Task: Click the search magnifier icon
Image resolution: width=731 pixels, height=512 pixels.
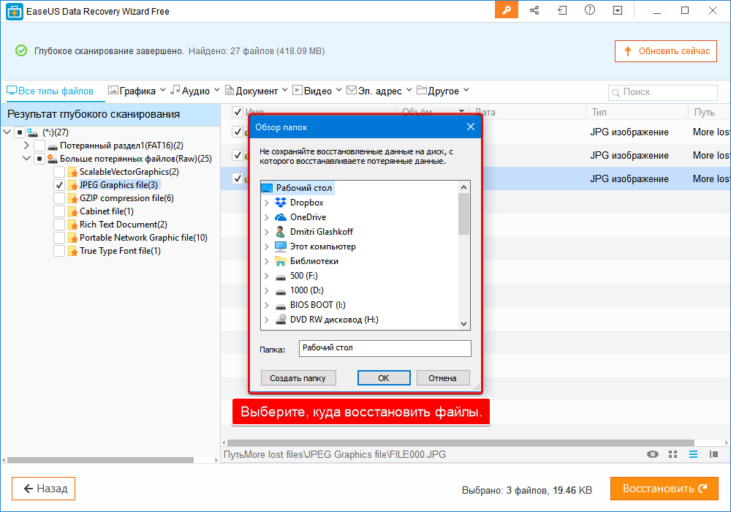Action: click(615, 93)
